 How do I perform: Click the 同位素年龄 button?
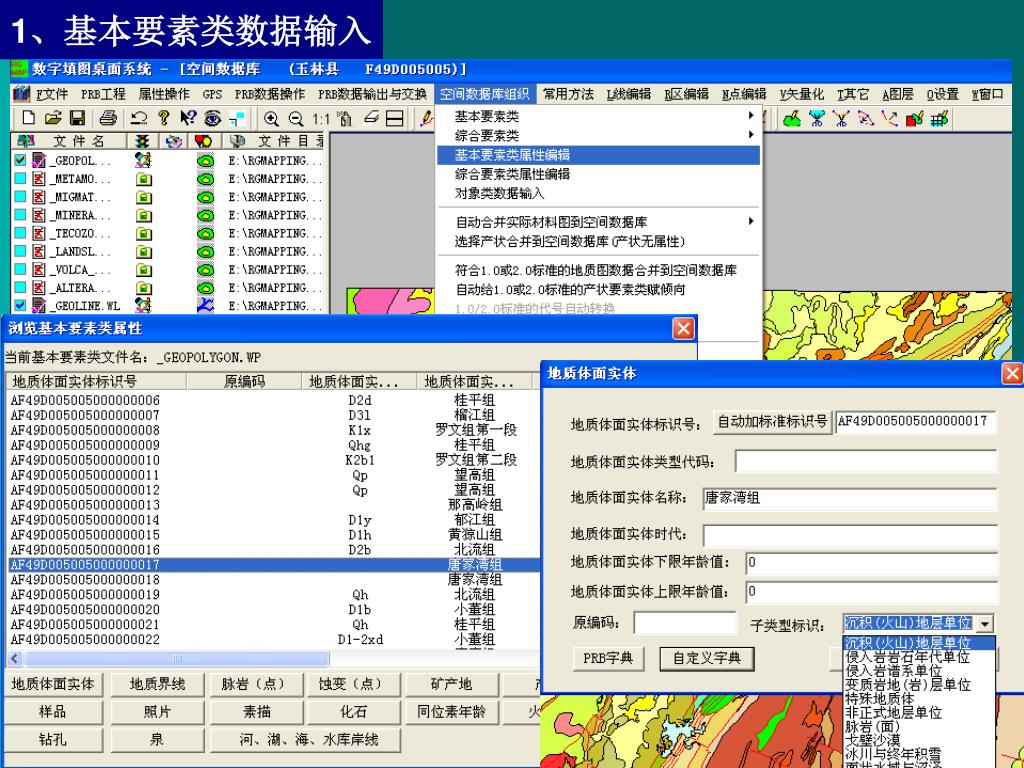[451, 712]
